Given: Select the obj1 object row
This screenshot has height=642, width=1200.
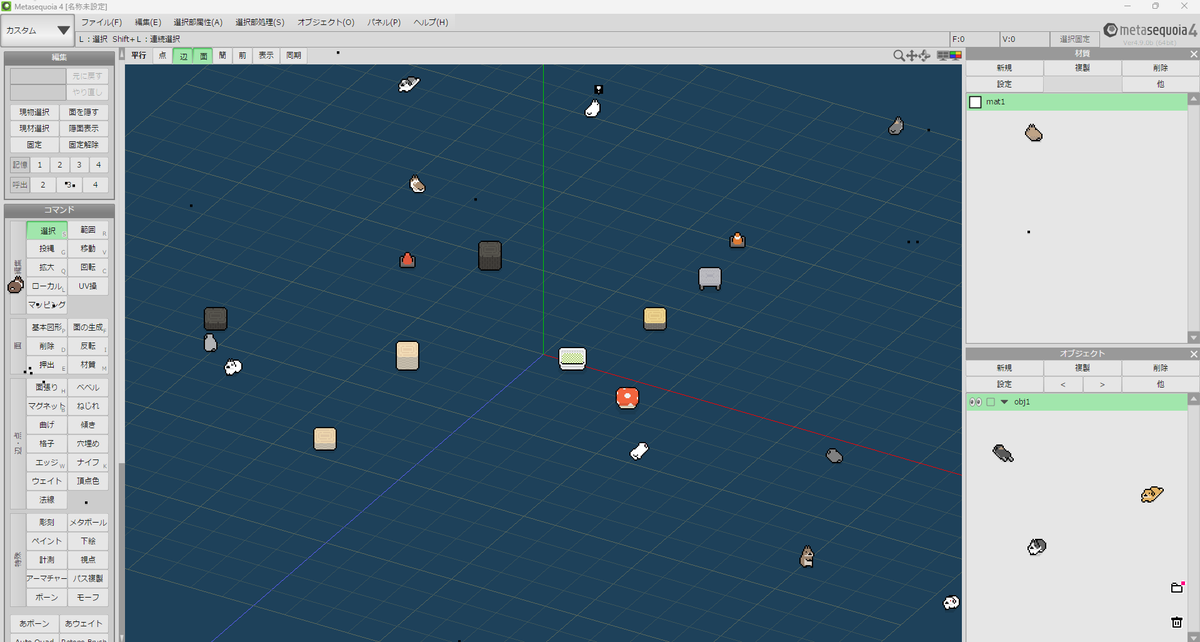Looking at the screenshot, I should 1076,402.
